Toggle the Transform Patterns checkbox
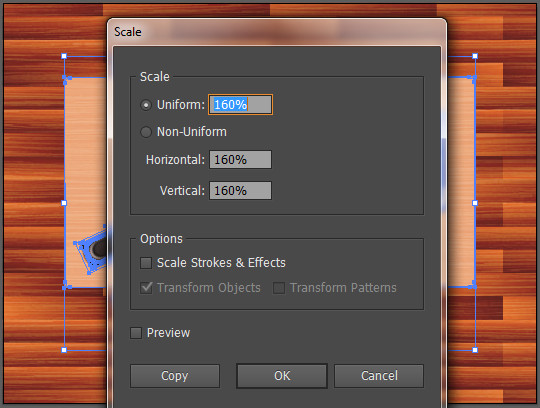Image resolution: width=540 pixels, height=408 pixels. [x=279, y=288]
